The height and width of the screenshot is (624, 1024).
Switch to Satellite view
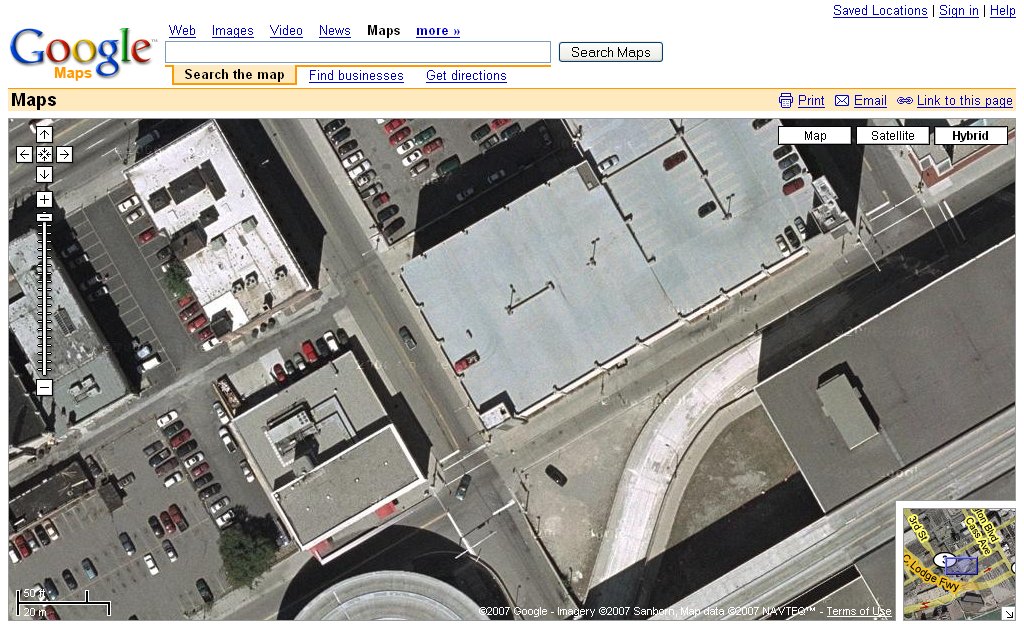click(893, 136)
